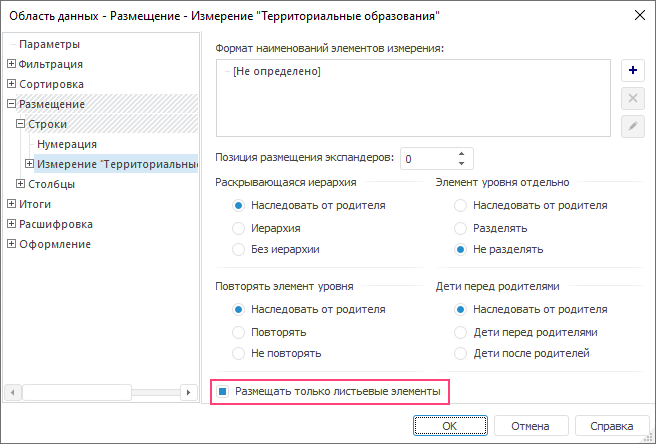The height and width of the screenshot is (444, 656).
Task: Click the edit format pencil icon
Action: click(x=632, y=126)
